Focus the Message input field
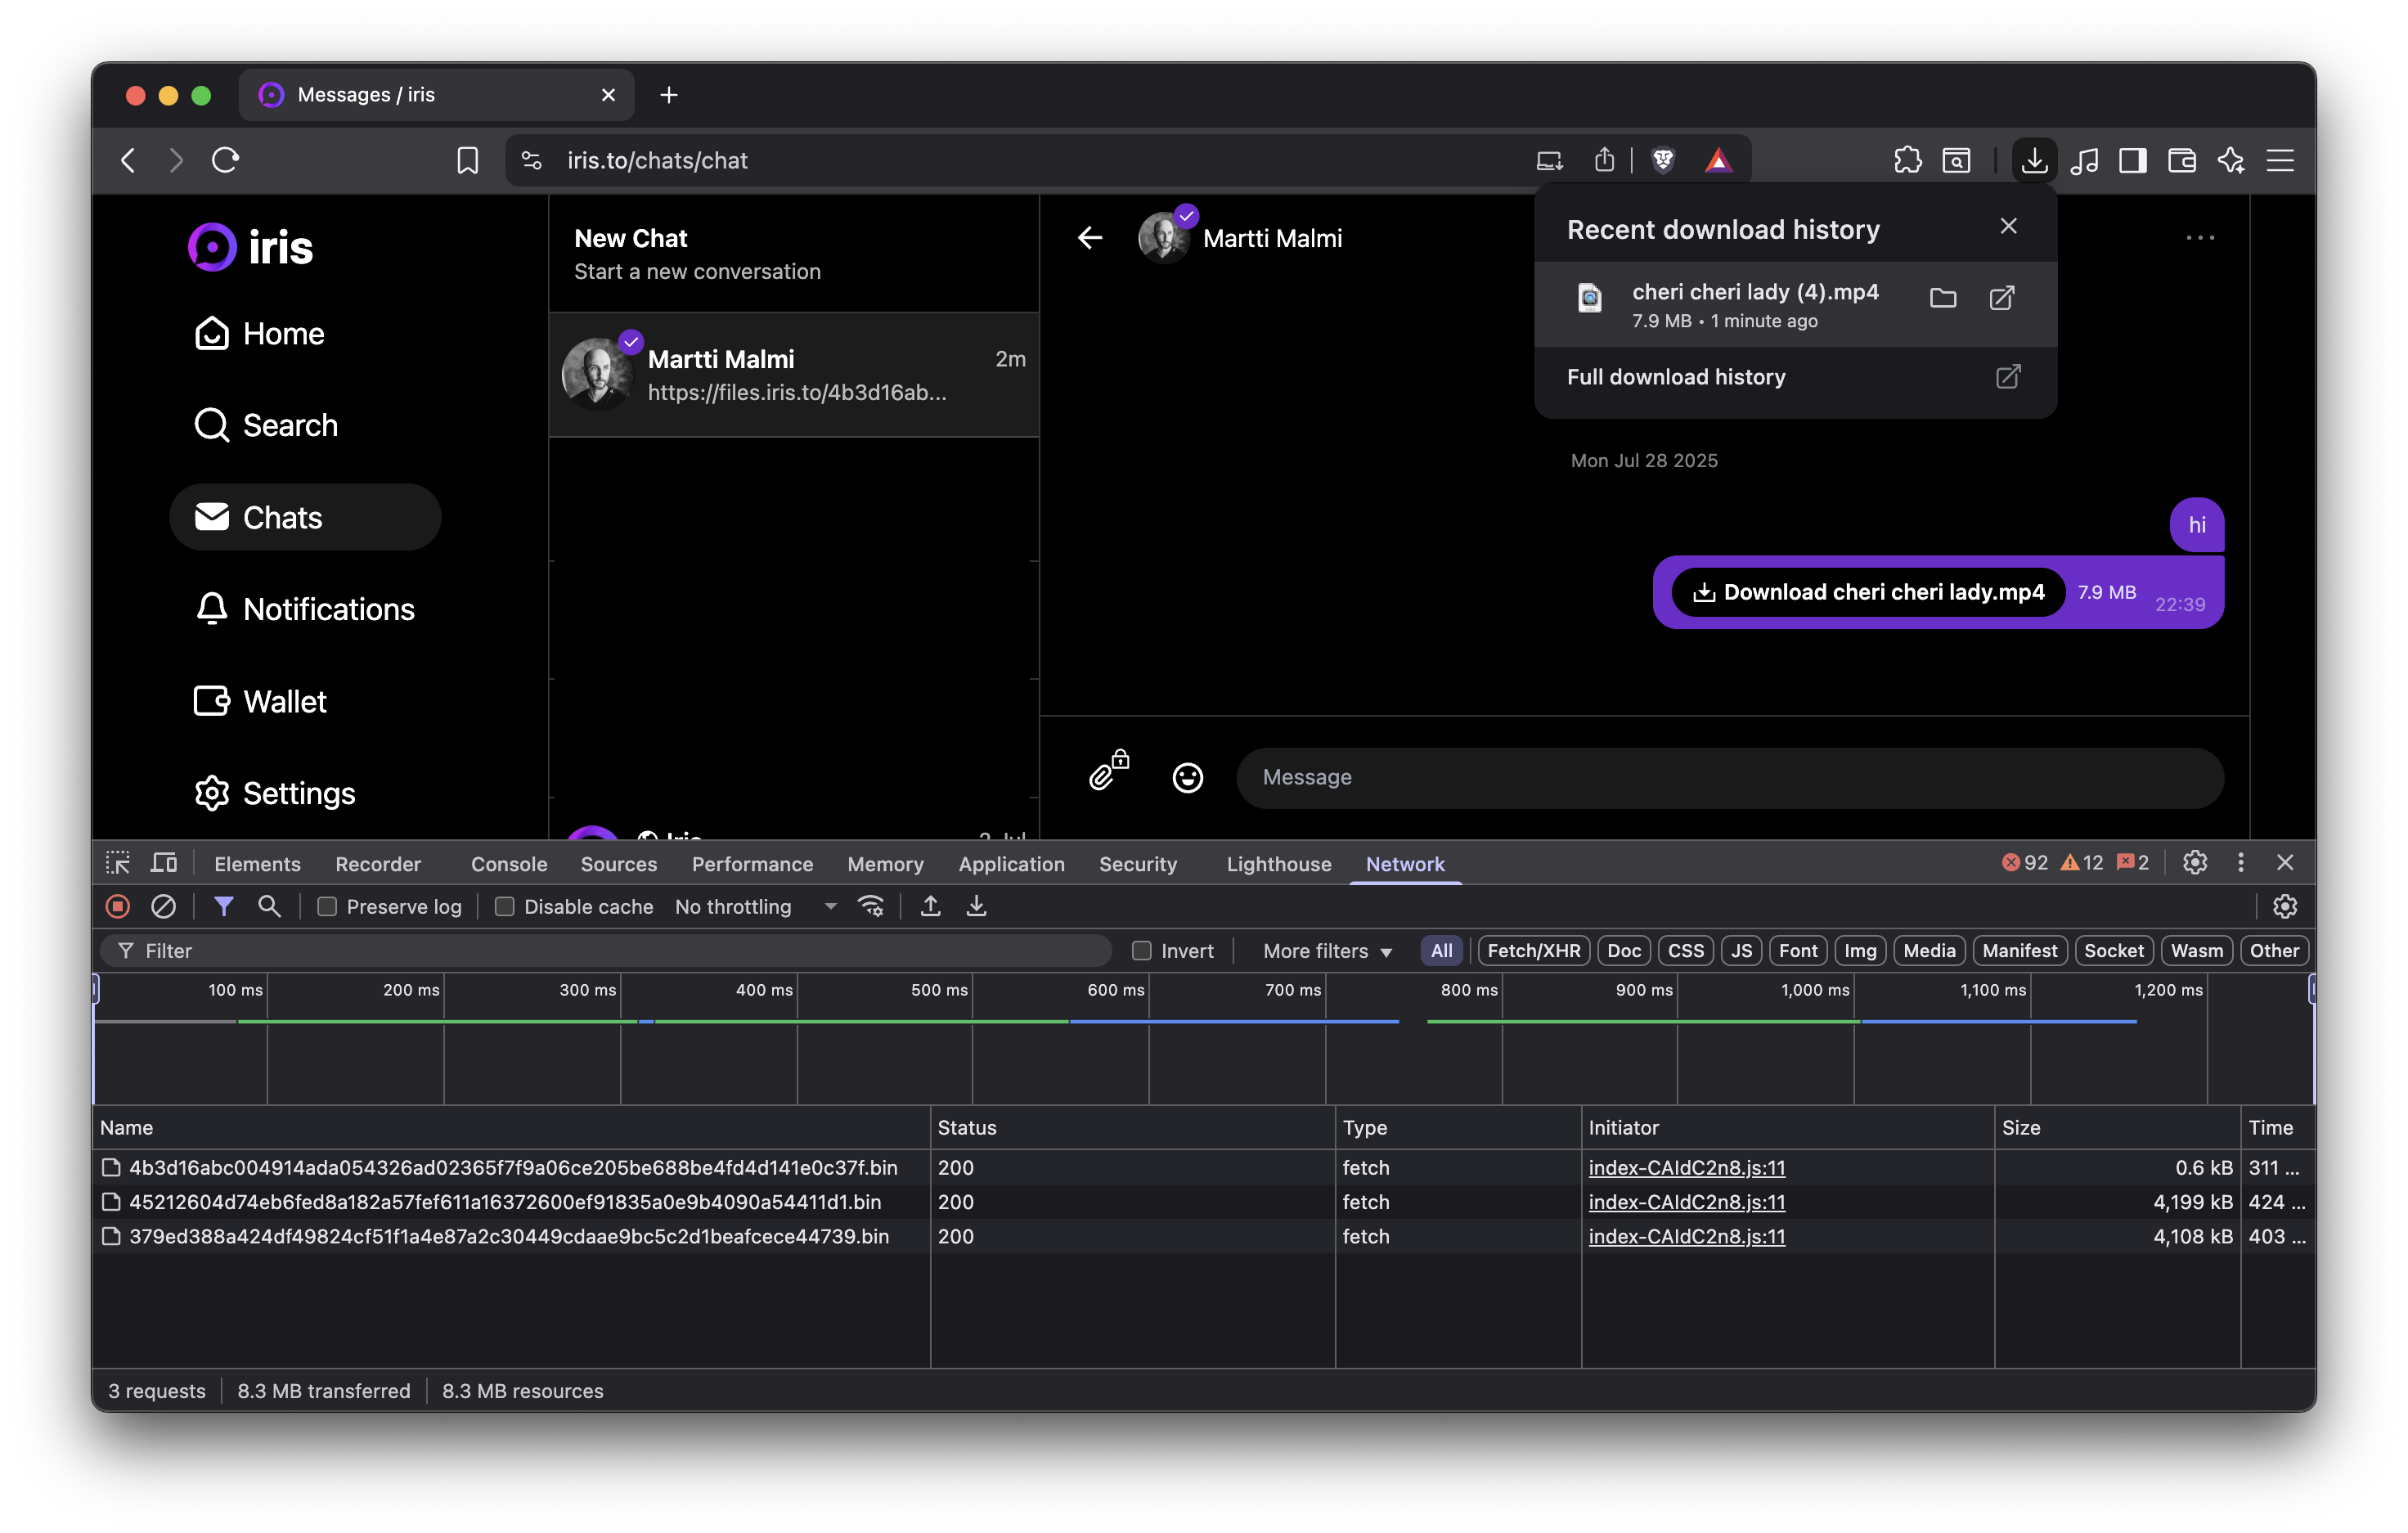Image resolution: width=2408 pixels, height=1533 pixels. [1729, 777]
